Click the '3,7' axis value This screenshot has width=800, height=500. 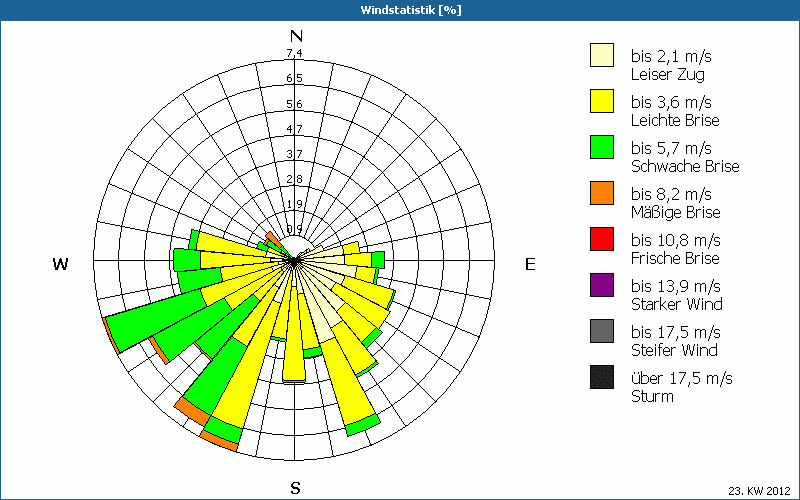tap(294, 154)
